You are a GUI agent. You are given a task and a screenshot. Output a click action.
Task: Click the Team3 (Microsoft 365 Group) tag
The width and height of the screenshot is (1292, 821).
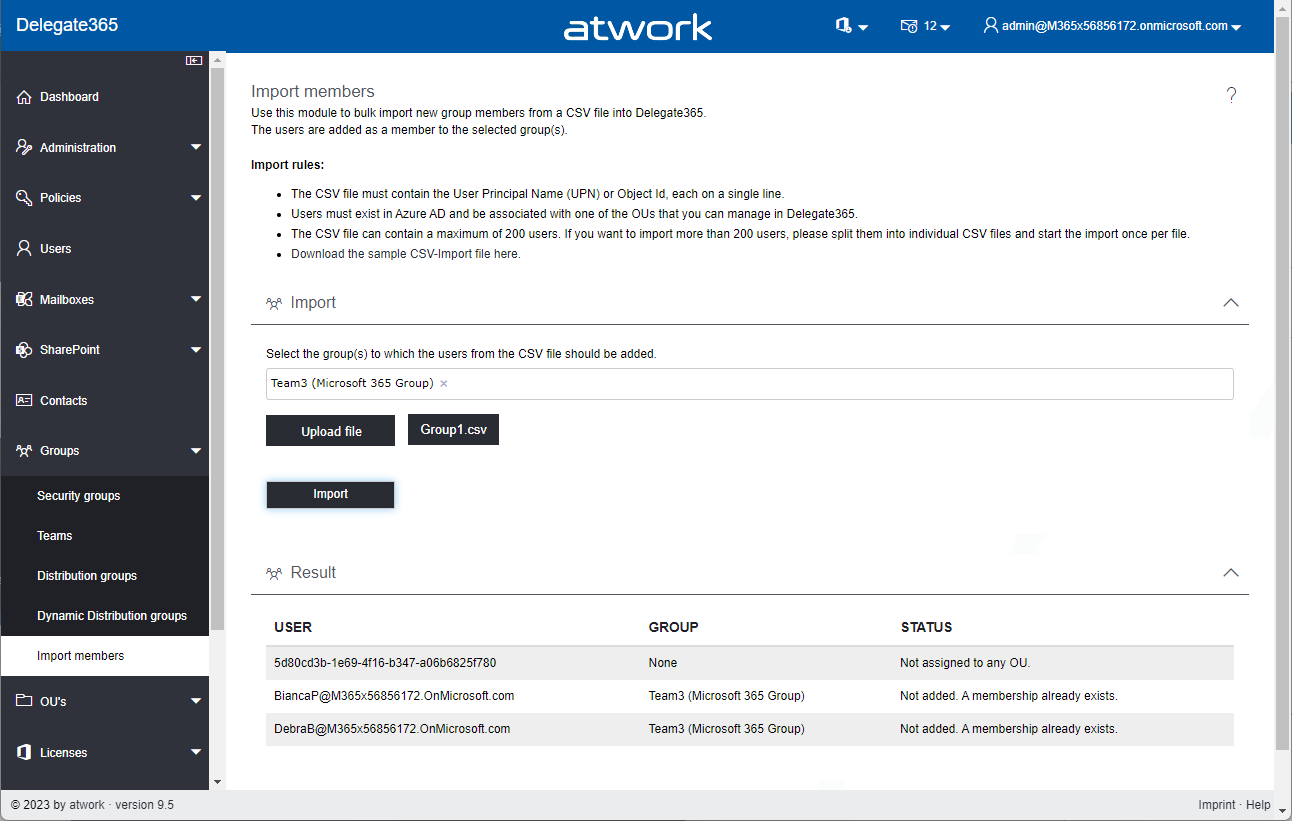tap(352, 384)
